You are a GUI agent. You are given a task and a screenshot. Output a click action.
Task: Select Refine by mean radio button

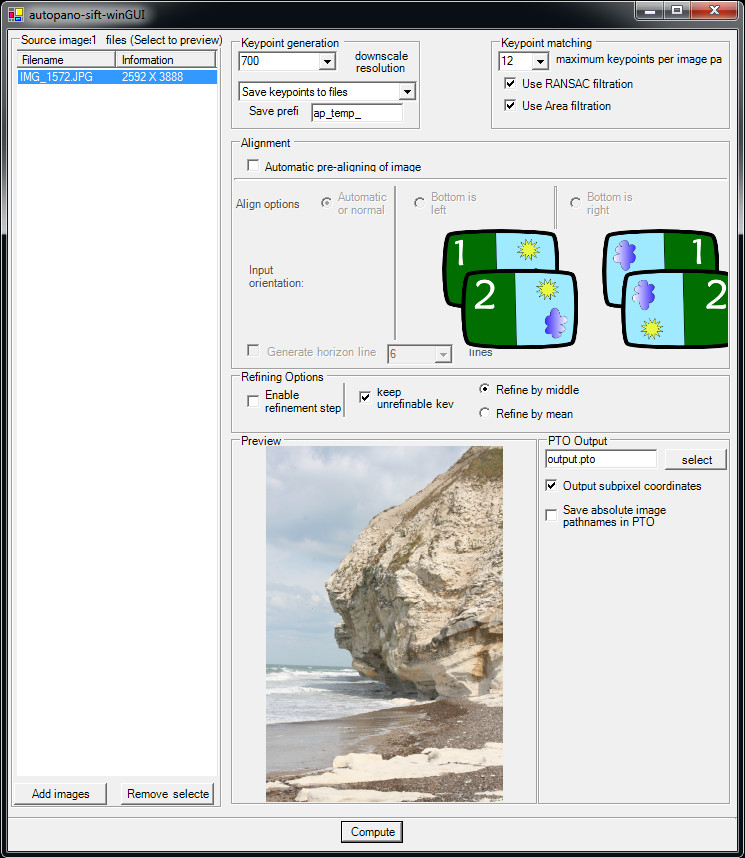tap(484, 413)
